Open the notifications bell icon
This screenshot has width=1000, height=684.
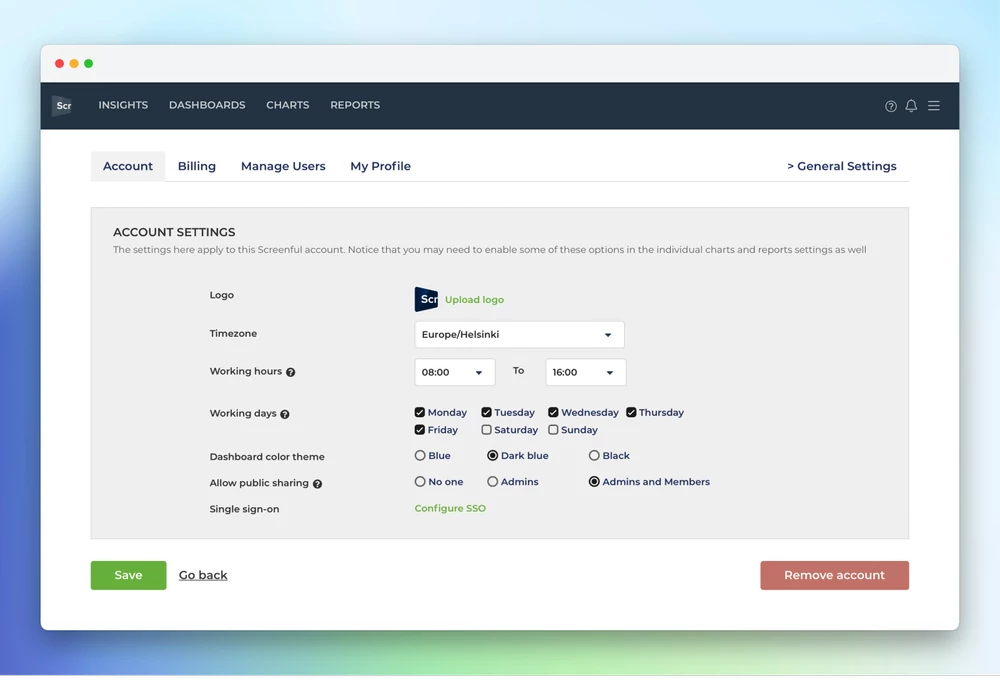(911, 106)
